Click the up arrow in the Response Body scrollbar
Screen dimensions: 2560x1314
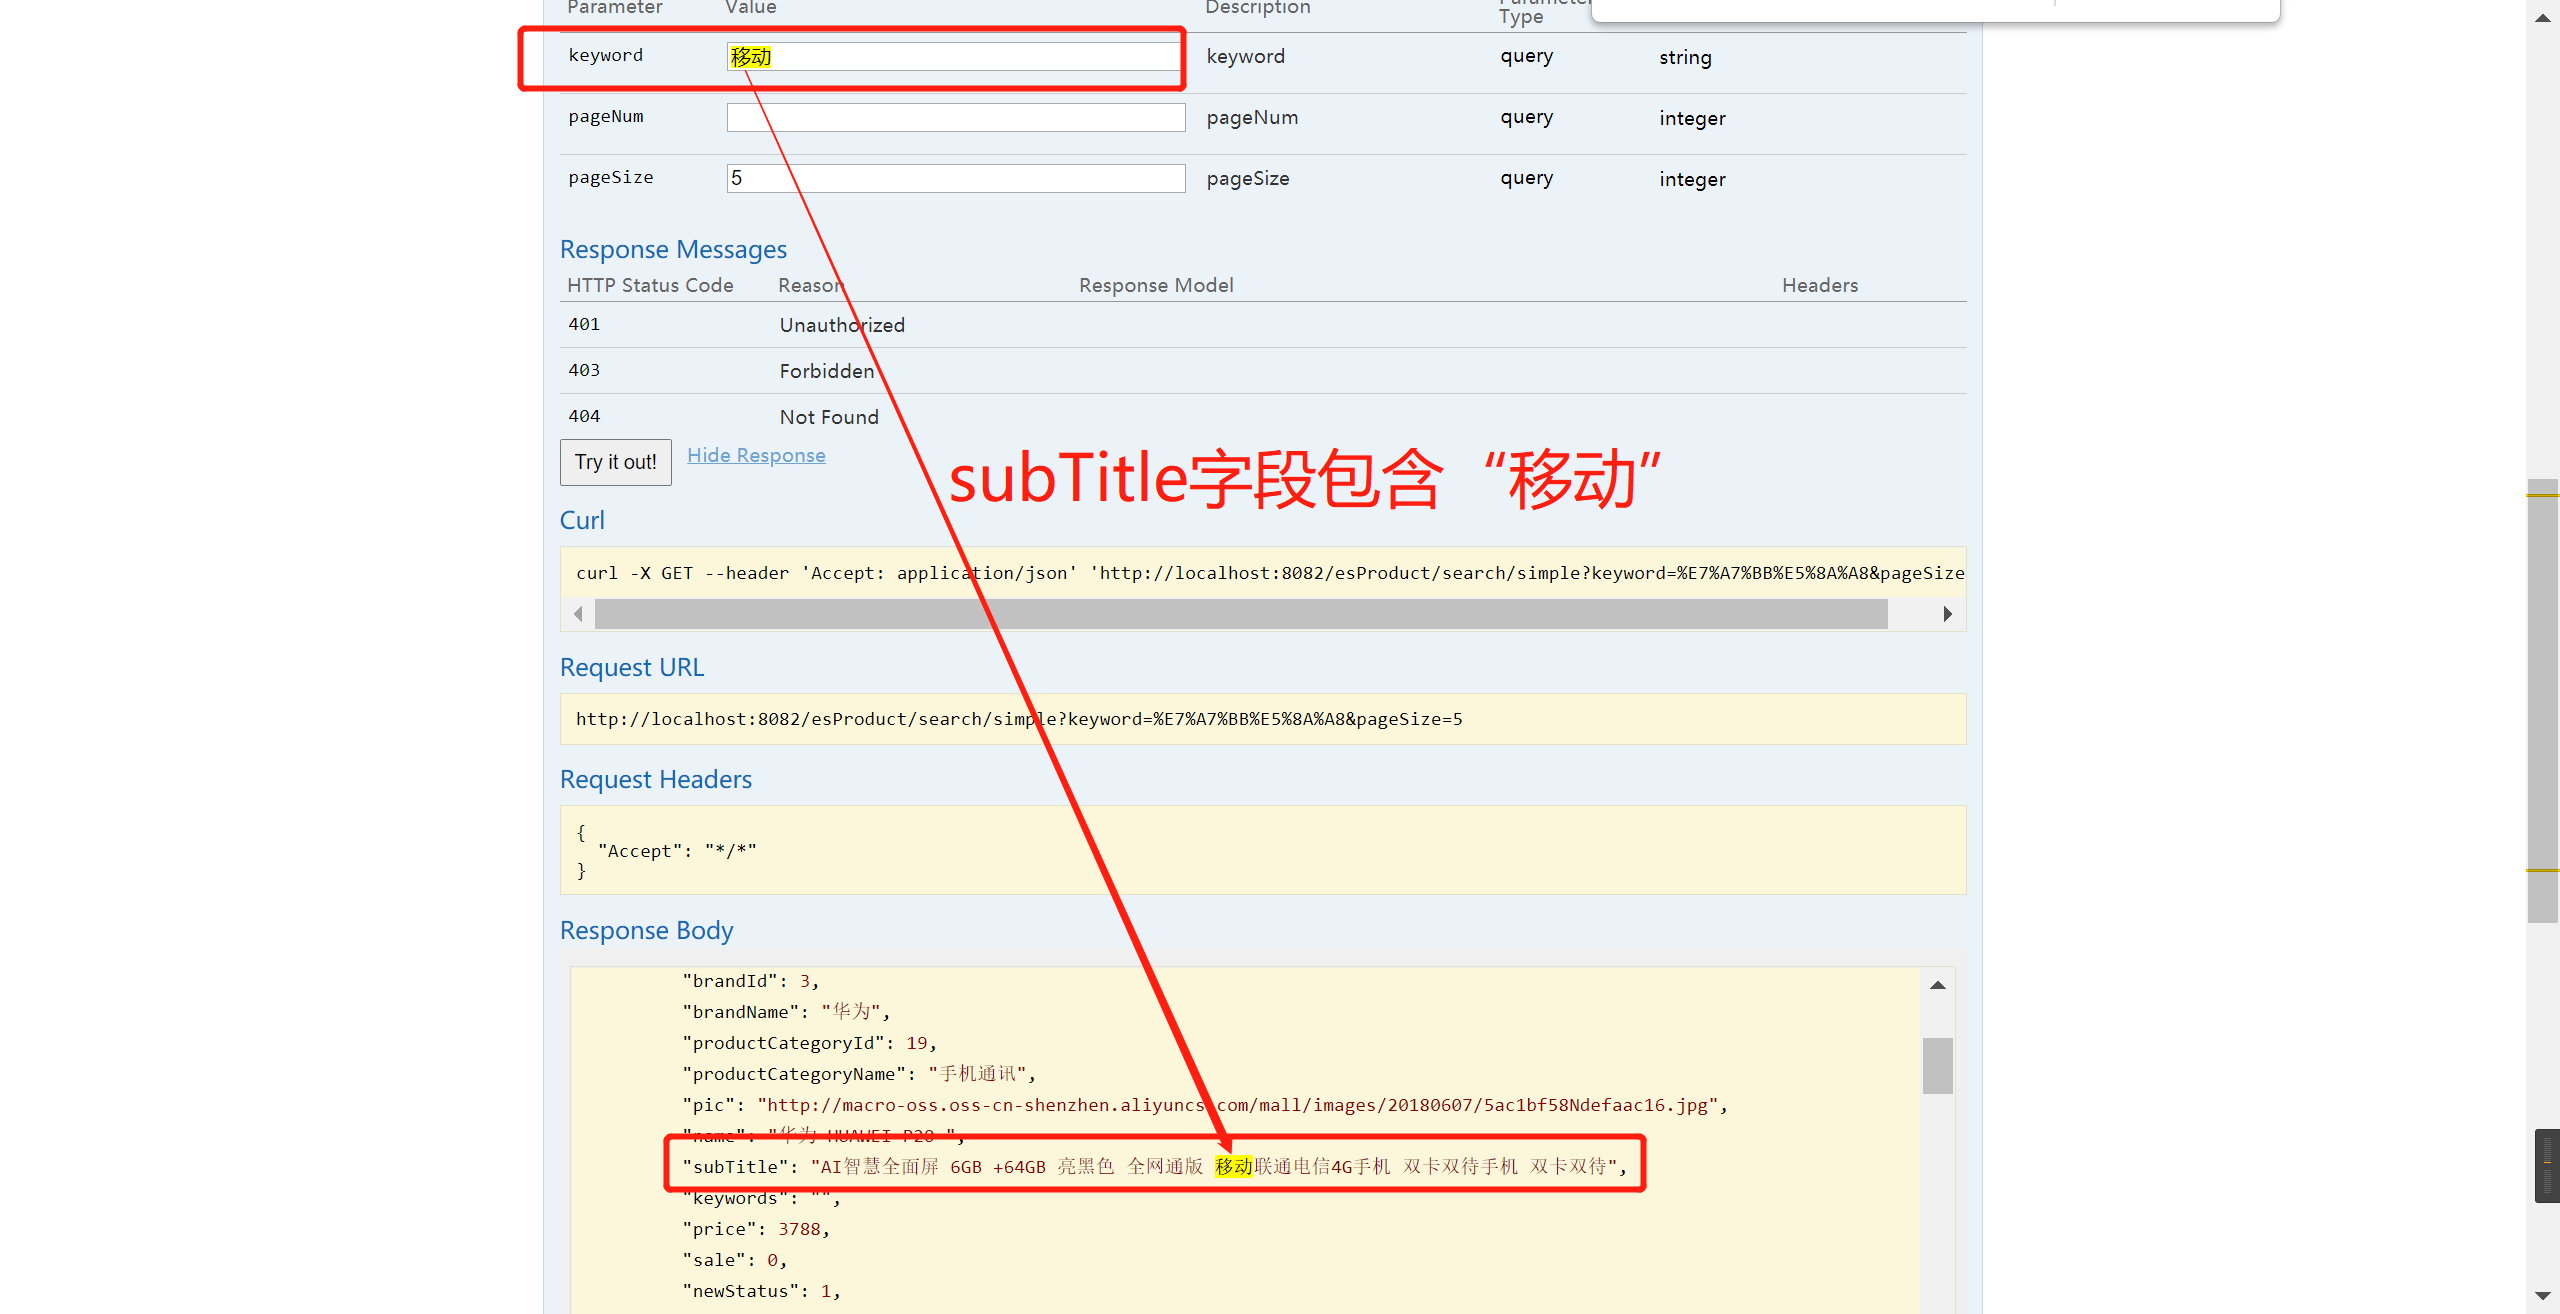click(x=1938, y=984)
